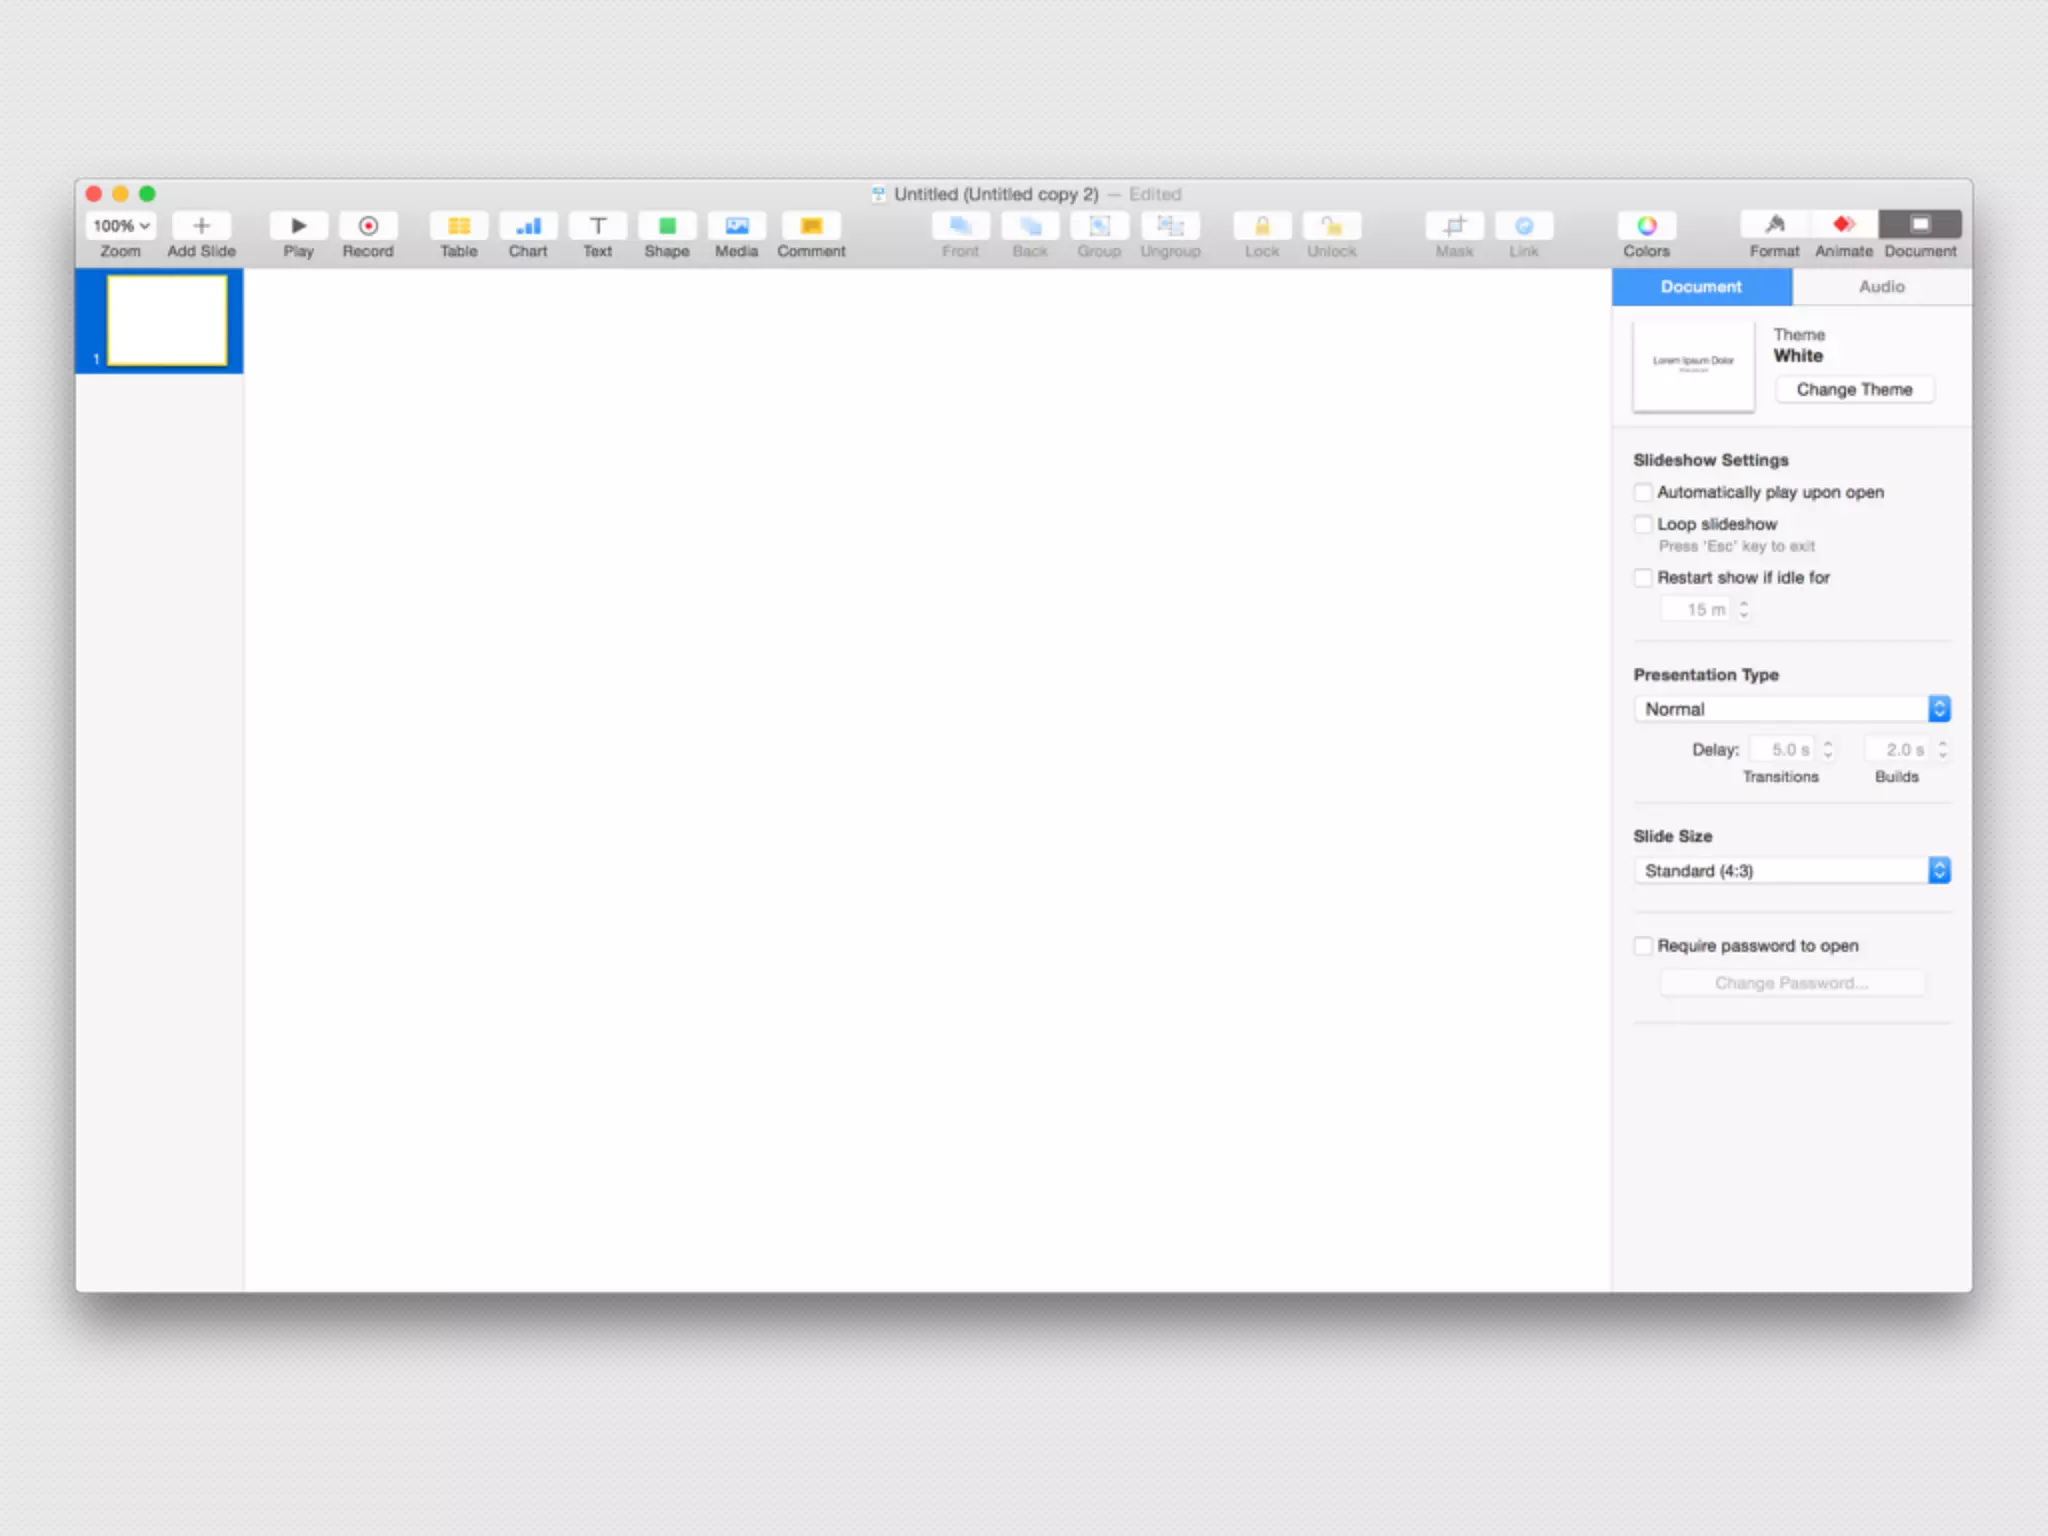The image size is (2048, 1536).
Task: Open the Animate inspector
Action: pos(1843,225)
